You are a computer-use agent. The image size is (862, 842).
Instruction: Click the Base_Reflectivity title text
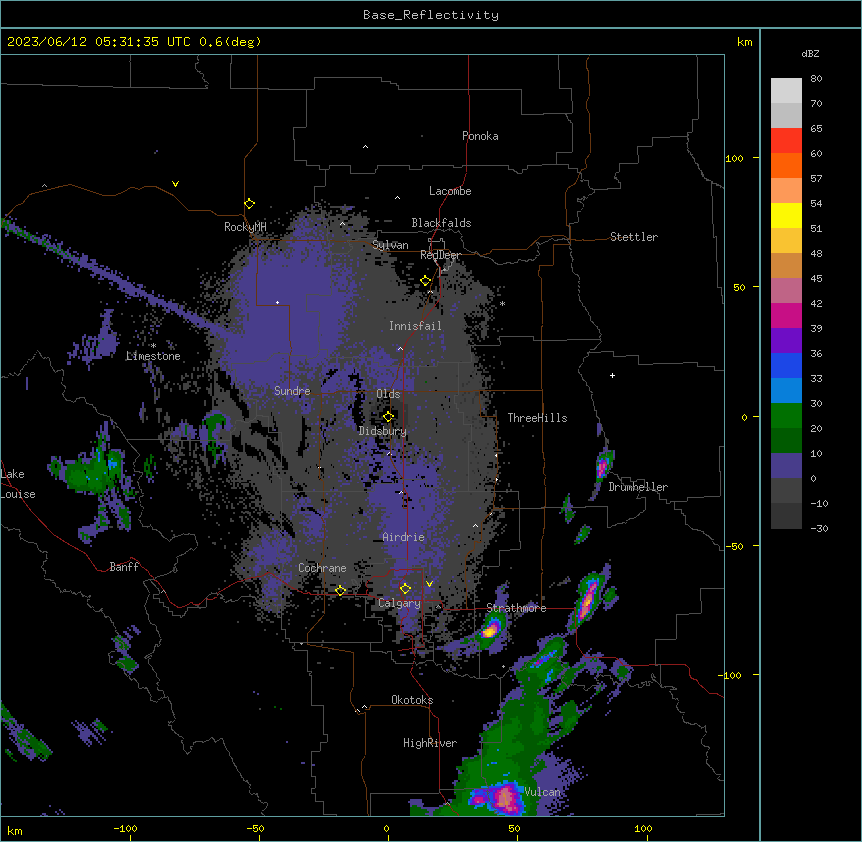(431, 15)
